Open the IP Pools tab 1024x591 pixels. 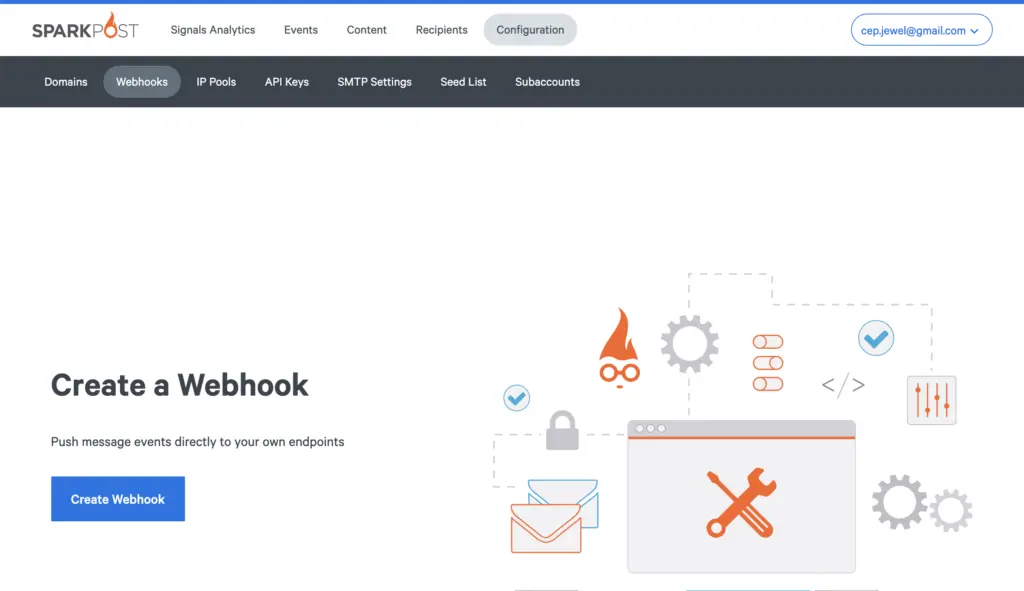coord(216,82)
